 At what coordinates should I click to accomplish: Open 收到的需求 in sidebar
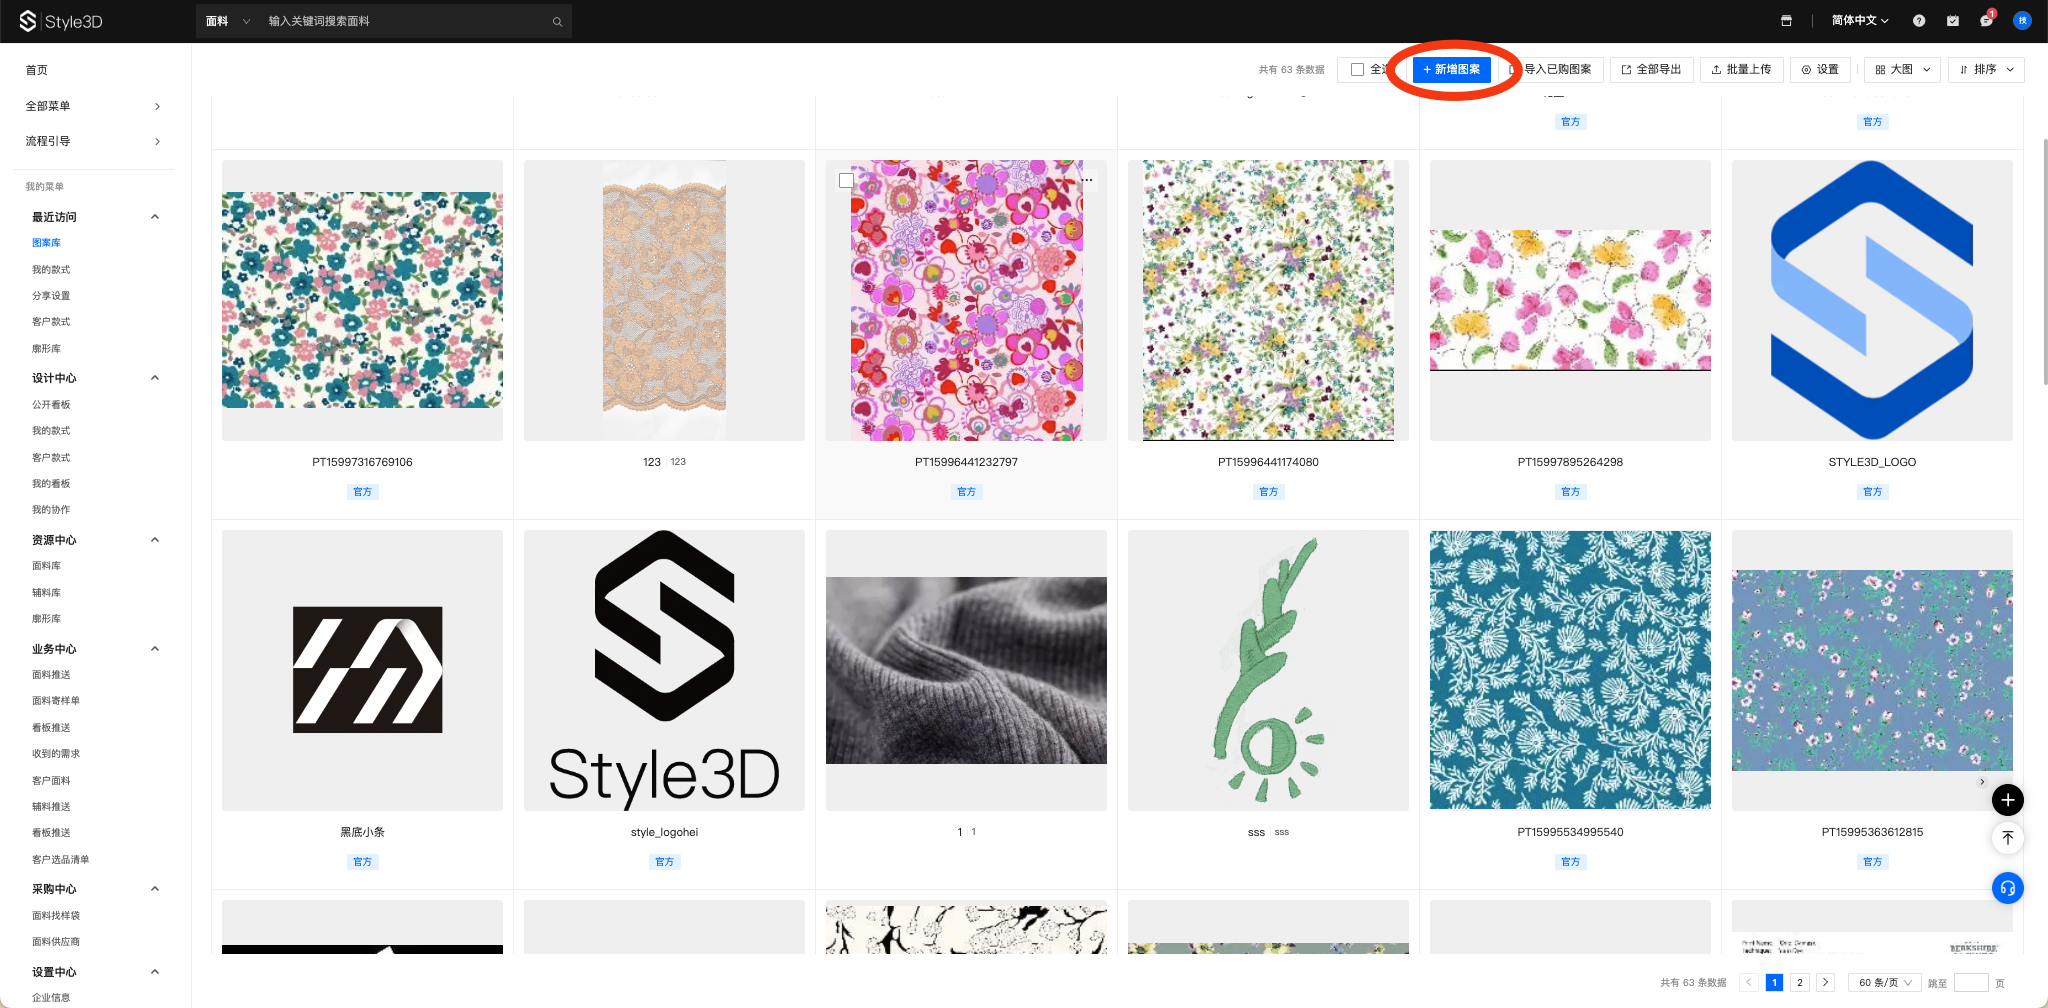tap(56, 754)
